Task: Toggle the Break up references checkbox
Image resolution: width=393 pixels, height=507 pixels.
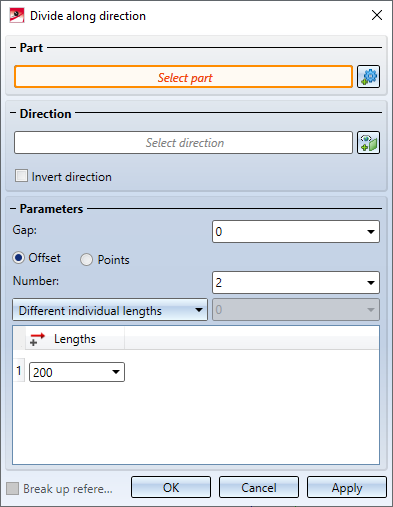Action: [13, 489]
